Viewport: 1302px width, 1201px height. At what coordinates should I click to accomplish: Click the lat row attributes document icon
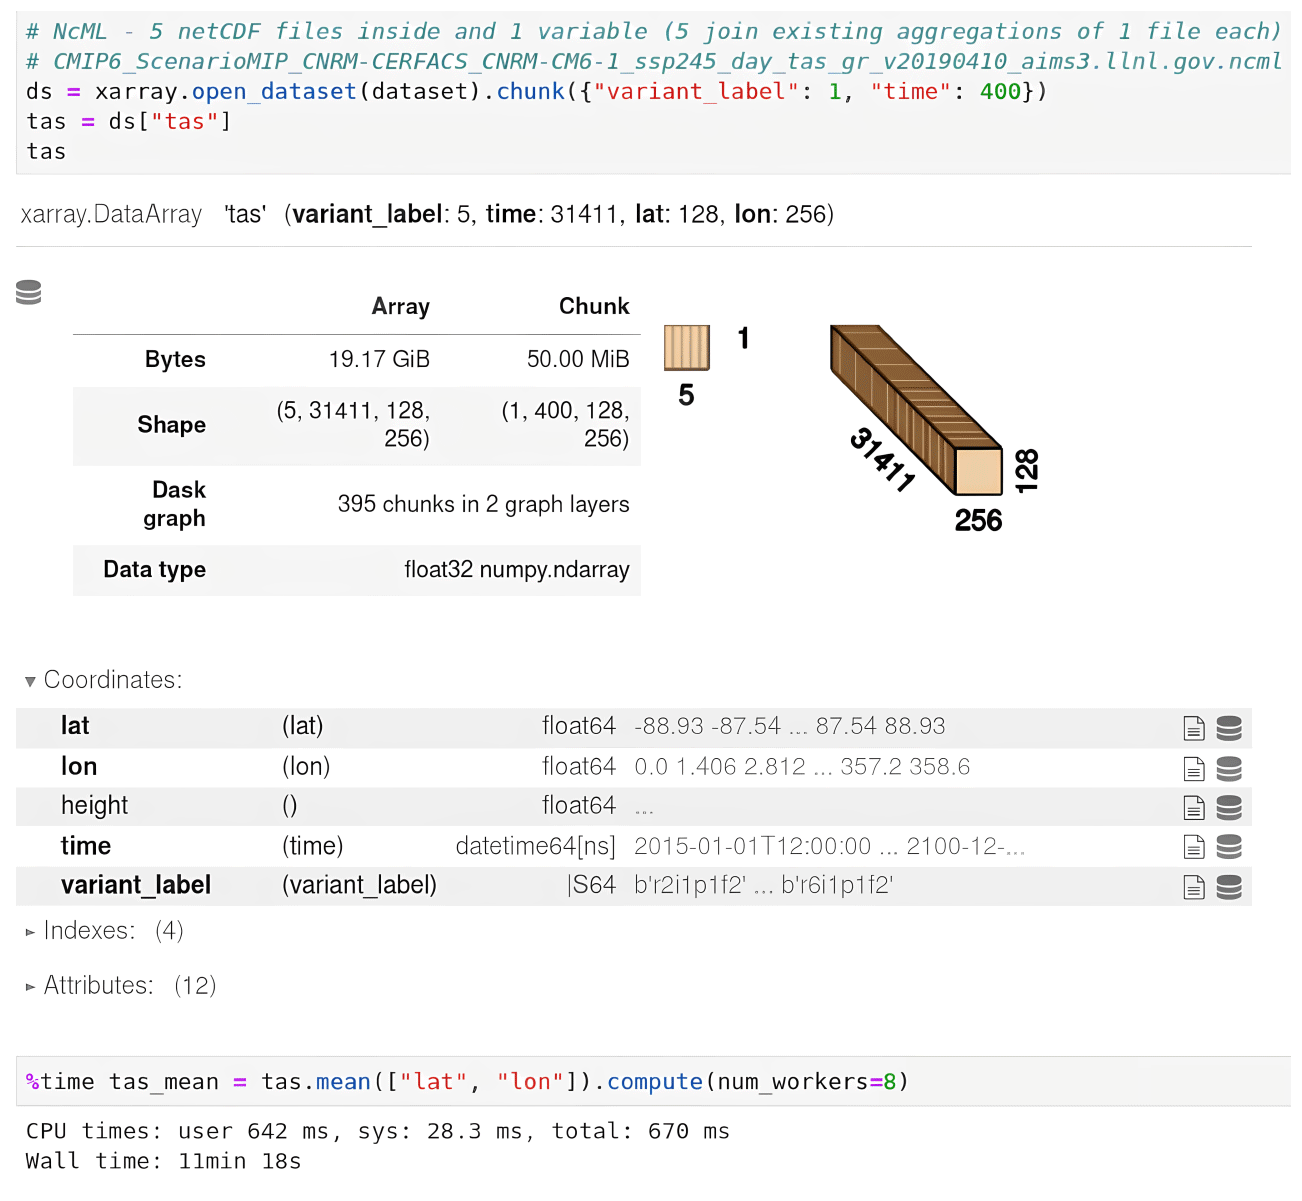pos(1193,728)
